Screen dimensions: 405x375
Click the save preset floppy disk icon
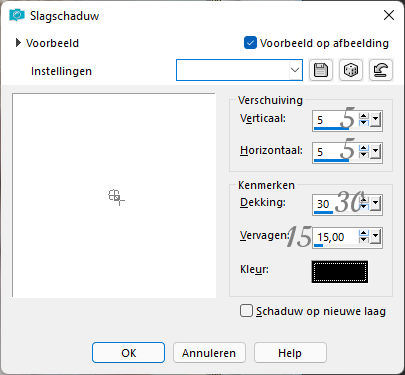(321, 70)
